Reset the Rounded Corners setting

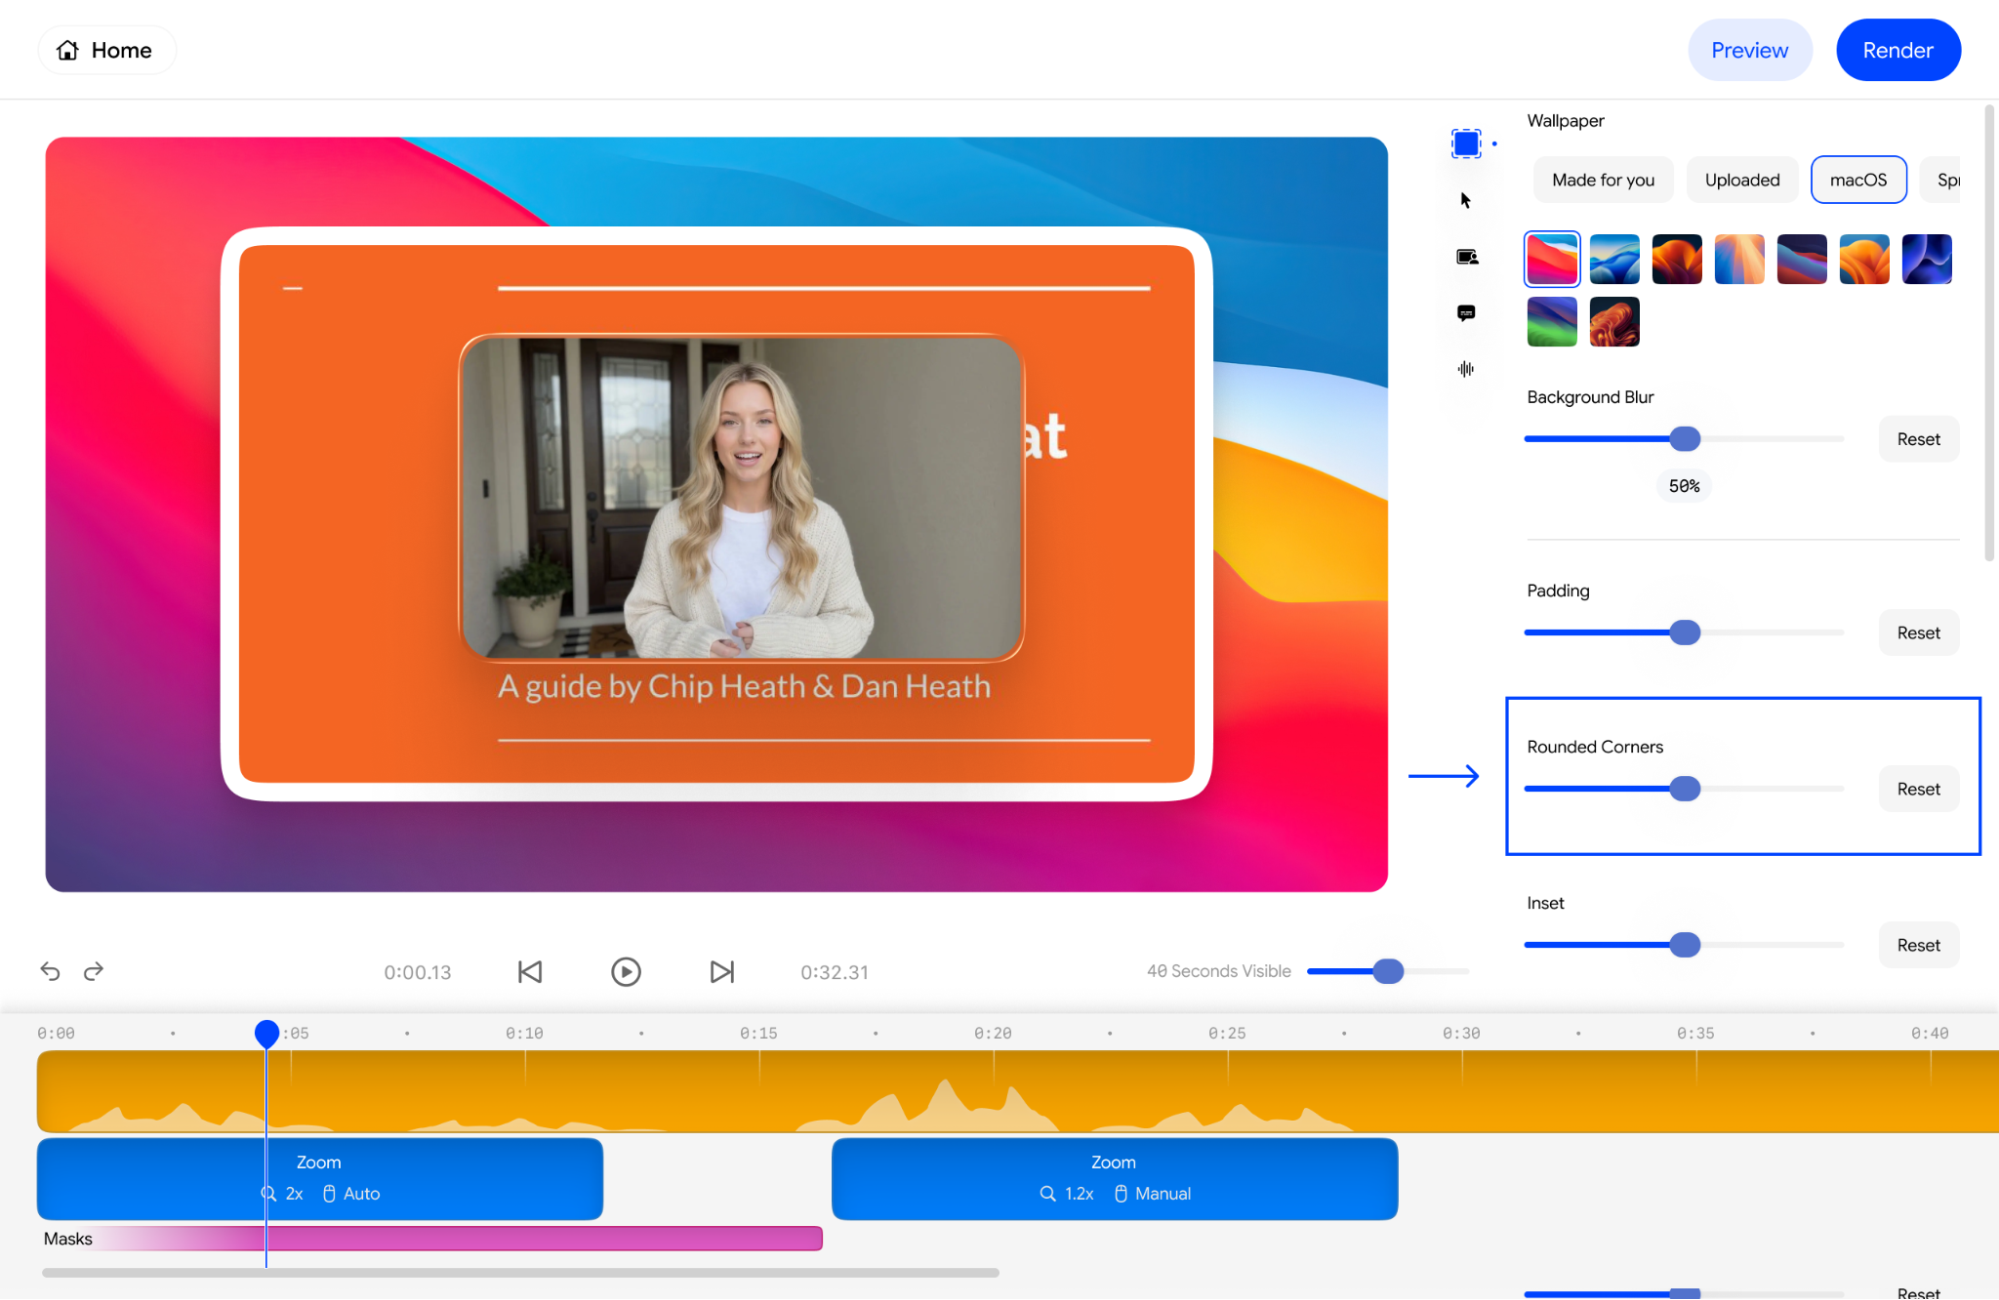1918,789
